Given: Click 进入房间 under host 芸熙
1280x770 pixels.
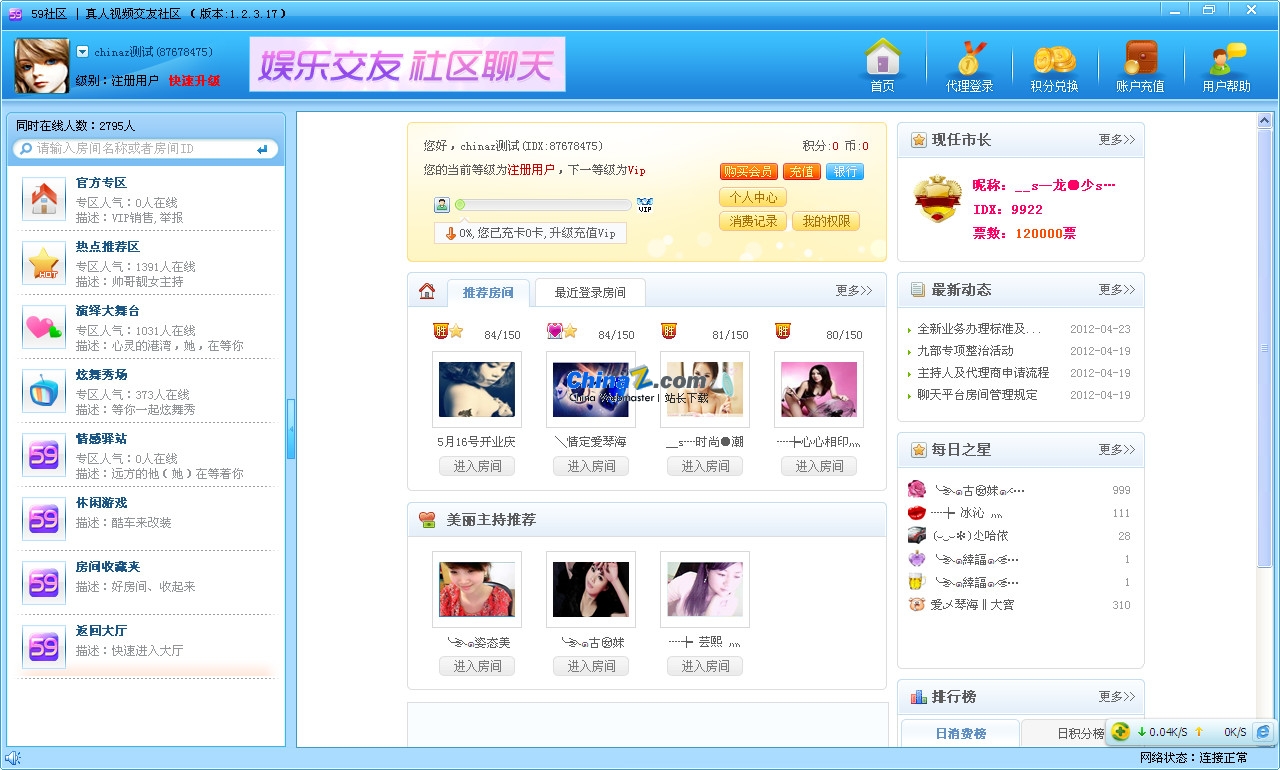Looking at the screenshot, I should 705,666.
